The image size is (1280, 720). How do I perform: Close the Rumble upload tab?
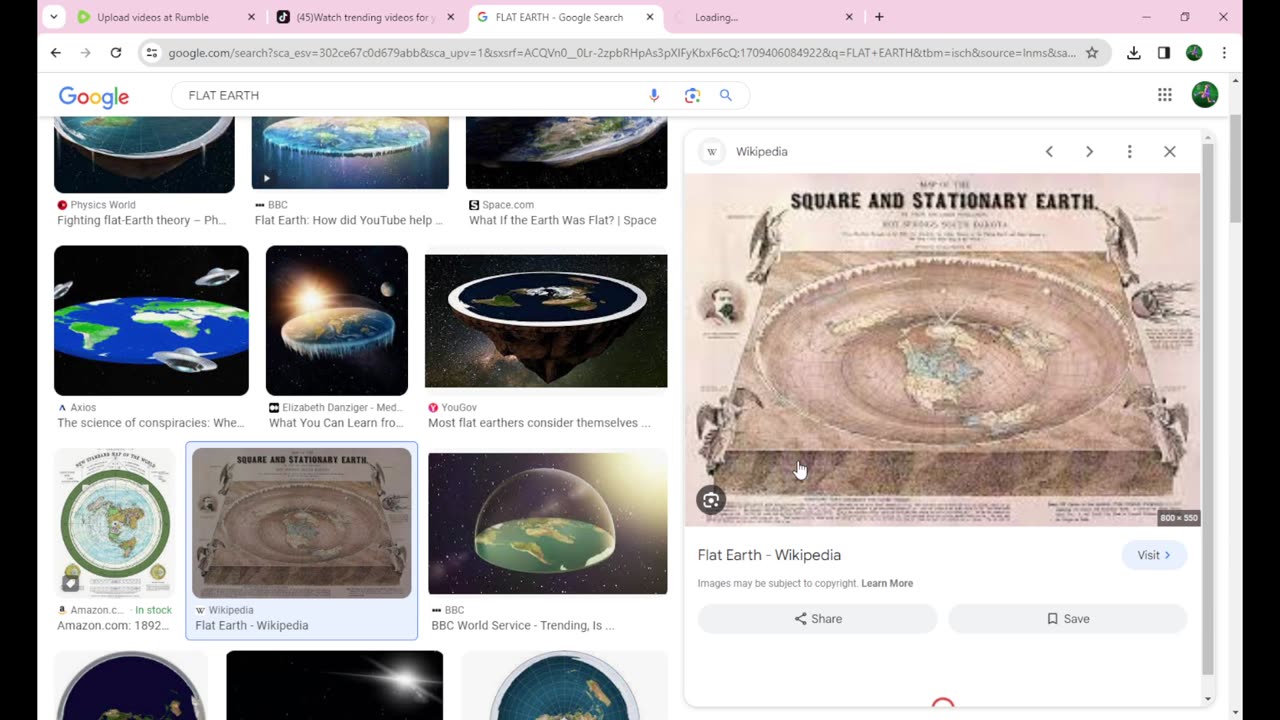tap(251, 17)
